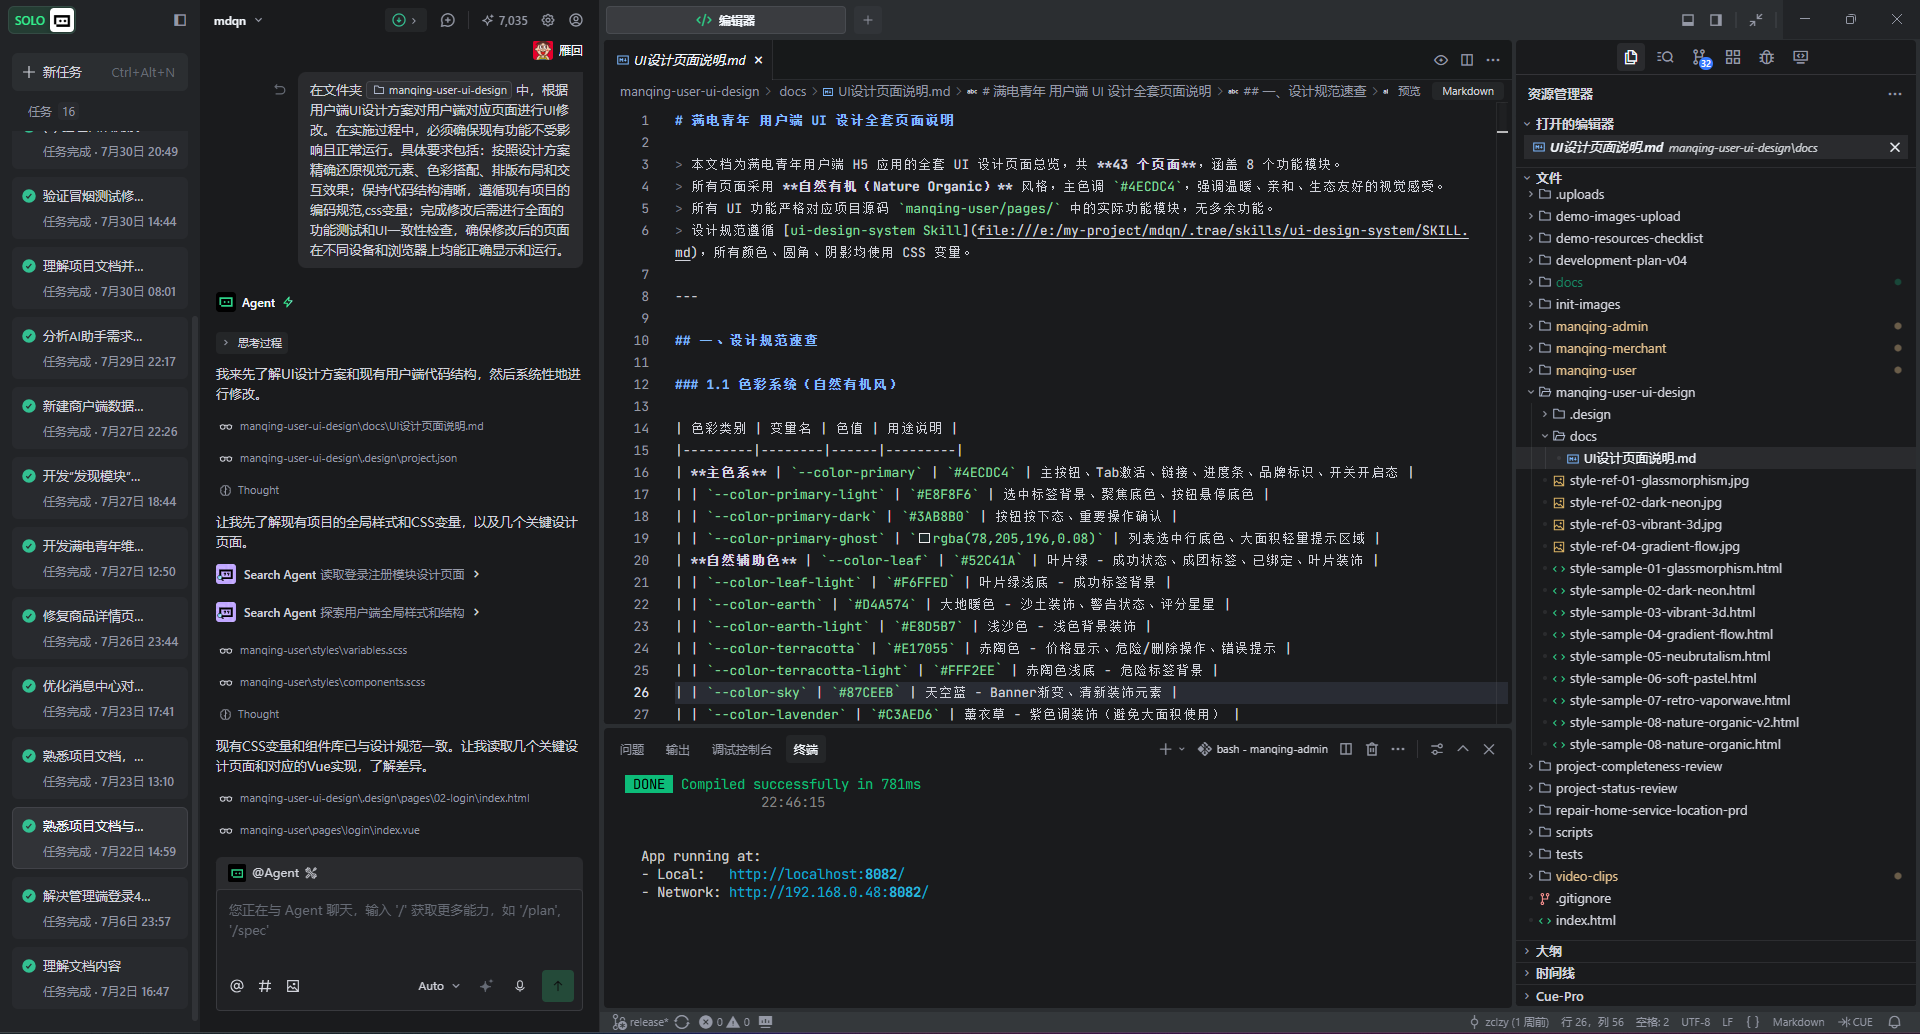Open the Auto model dropdown
1920x1034 pixels.
point(439,986)
